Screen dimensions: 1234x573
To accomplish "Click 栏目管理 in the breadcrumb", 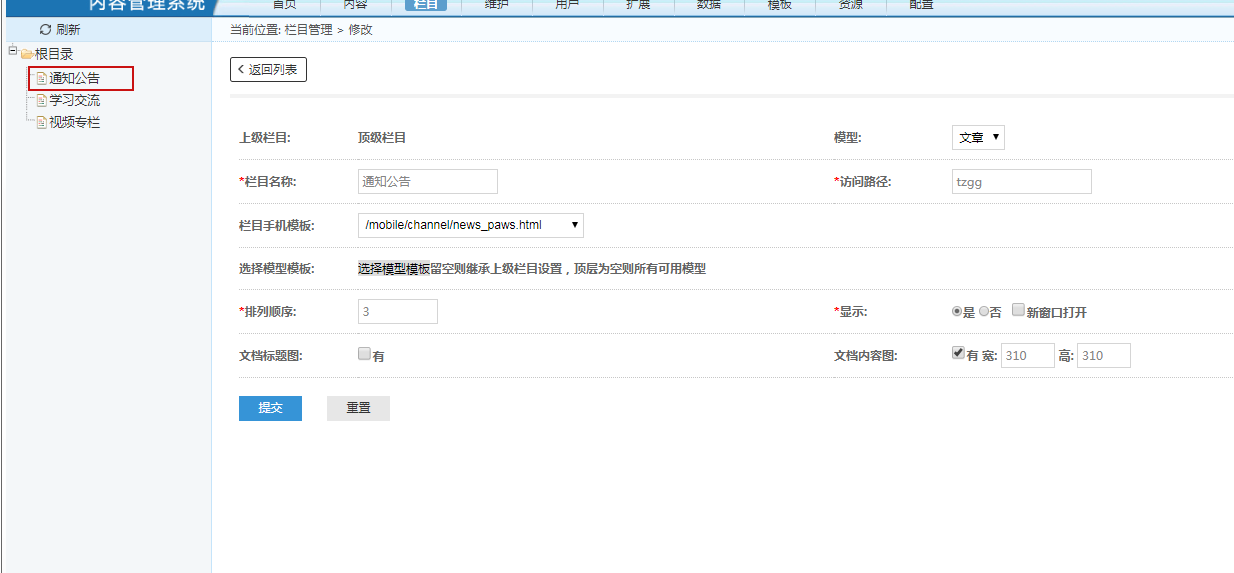I will pyautogui.click(x=309, y=30).
